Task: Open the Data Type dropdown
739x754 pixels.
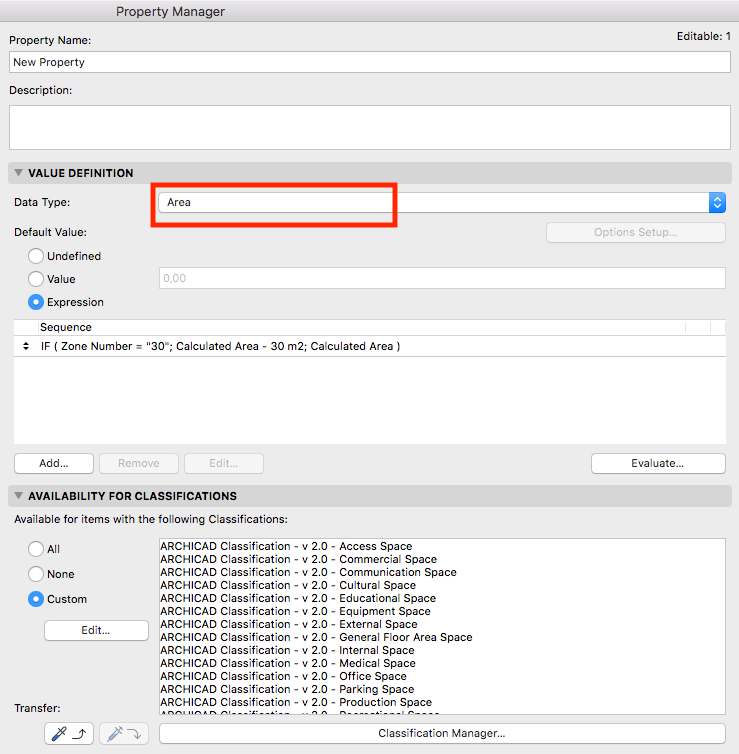Action: (x=440, y=202)
